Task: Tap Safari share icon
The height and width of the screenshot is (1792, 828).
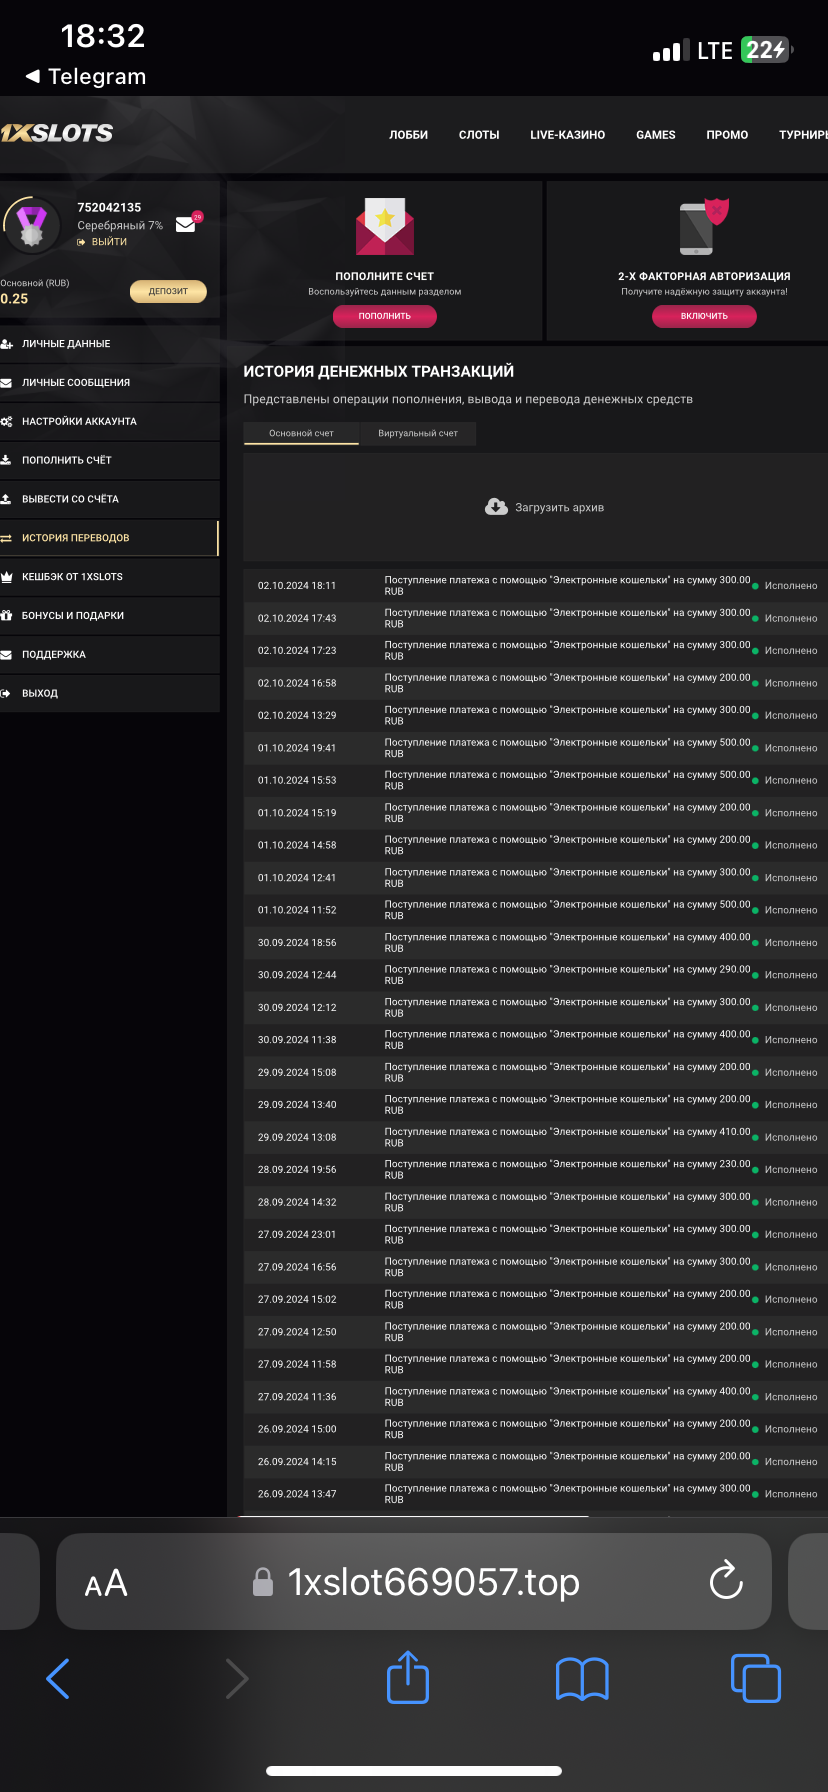Action: point(408,1678)
